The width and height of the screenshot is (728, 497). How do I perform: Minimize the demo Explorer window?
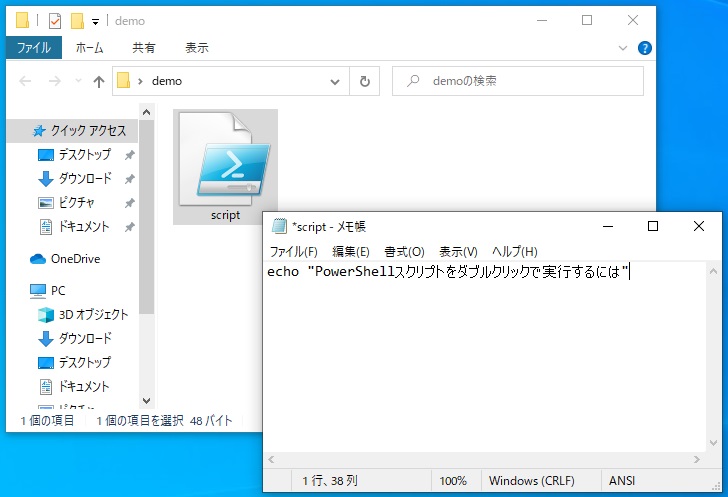click(542, 20)
